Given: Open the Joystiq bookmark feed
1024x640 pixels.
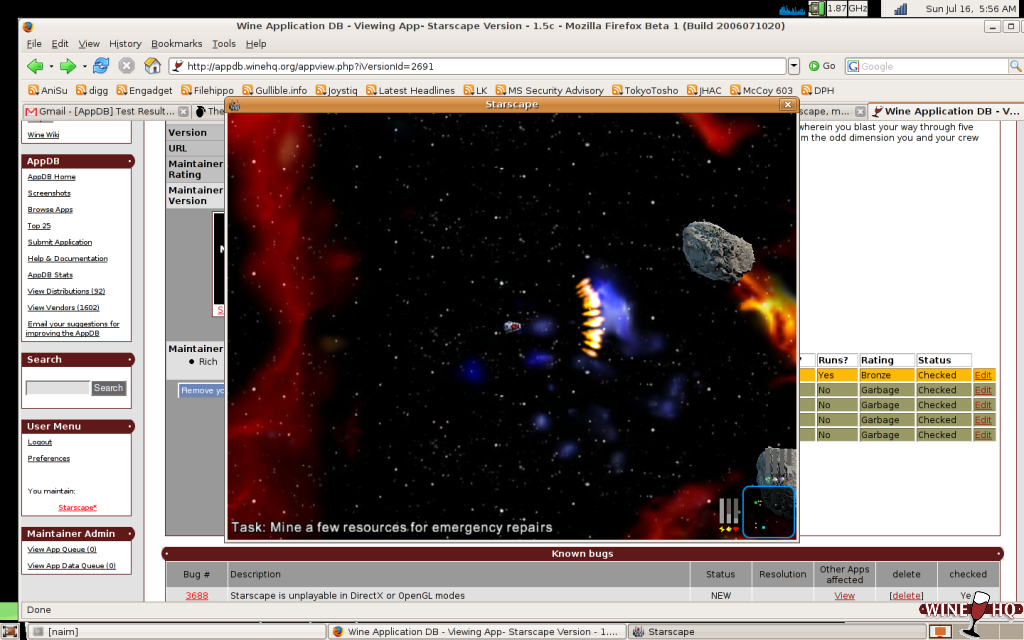Looking at the screenshot, I should point(336,91).
